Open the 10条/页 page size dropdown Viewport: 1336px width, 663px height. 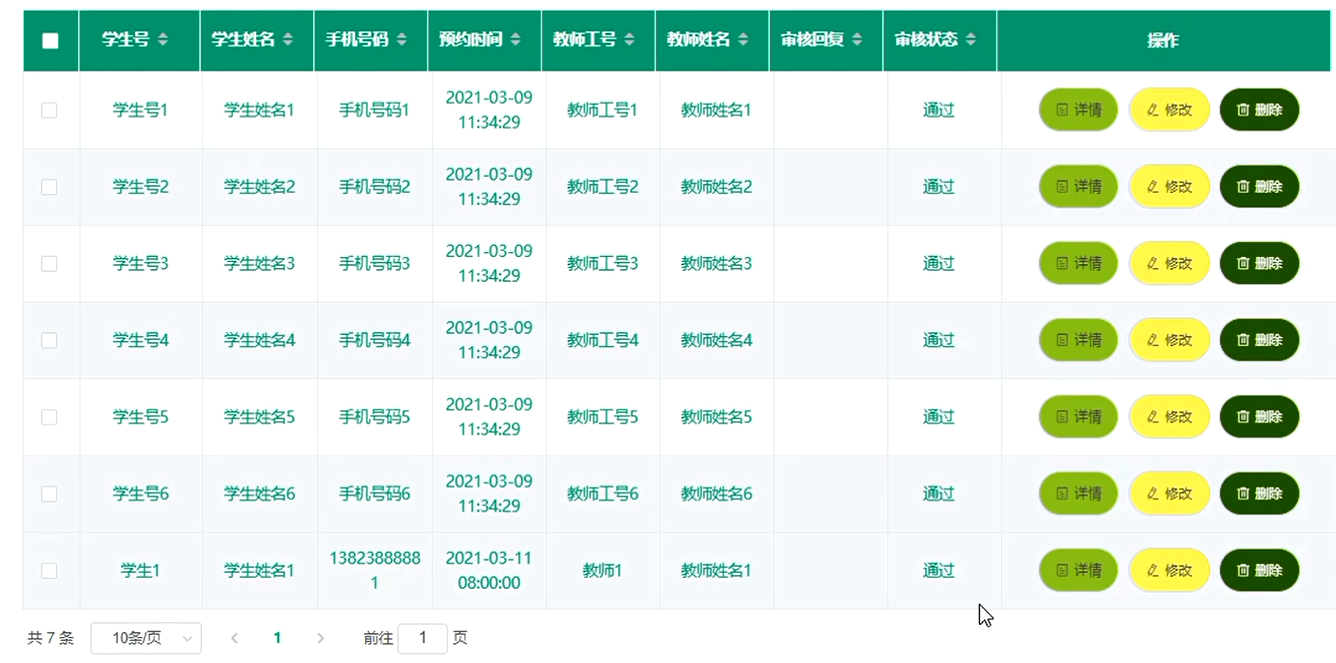point(146,638)
